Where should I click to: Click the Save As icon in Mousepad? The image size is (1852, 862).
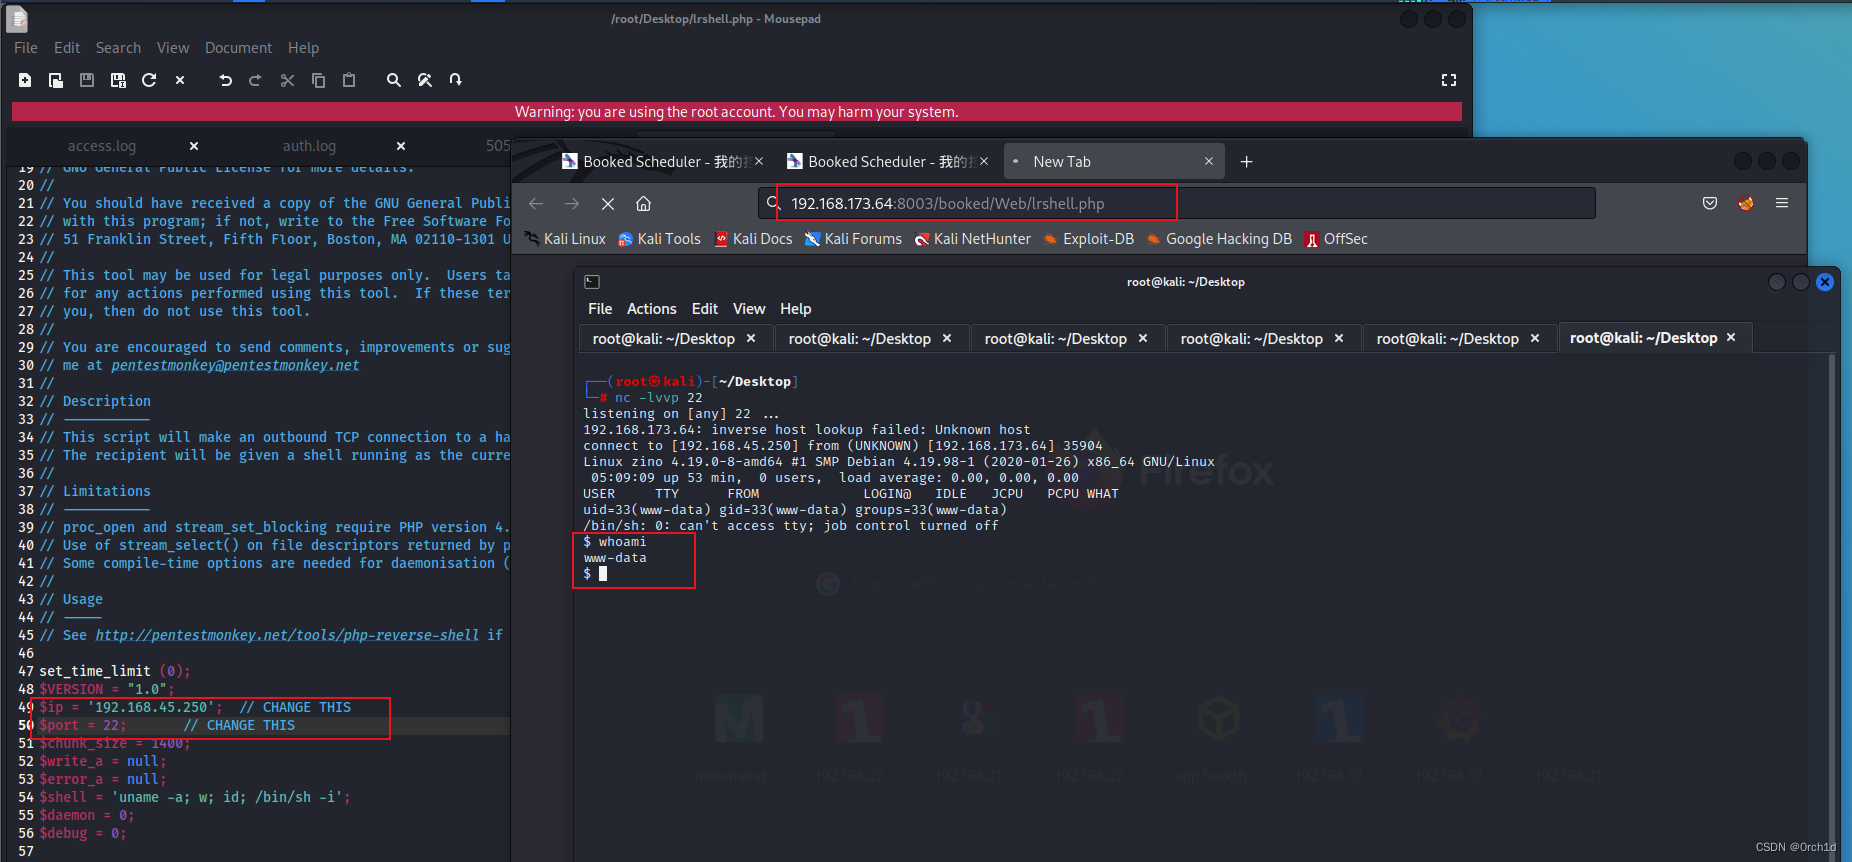pyautogui.click(x=118, y=80)
